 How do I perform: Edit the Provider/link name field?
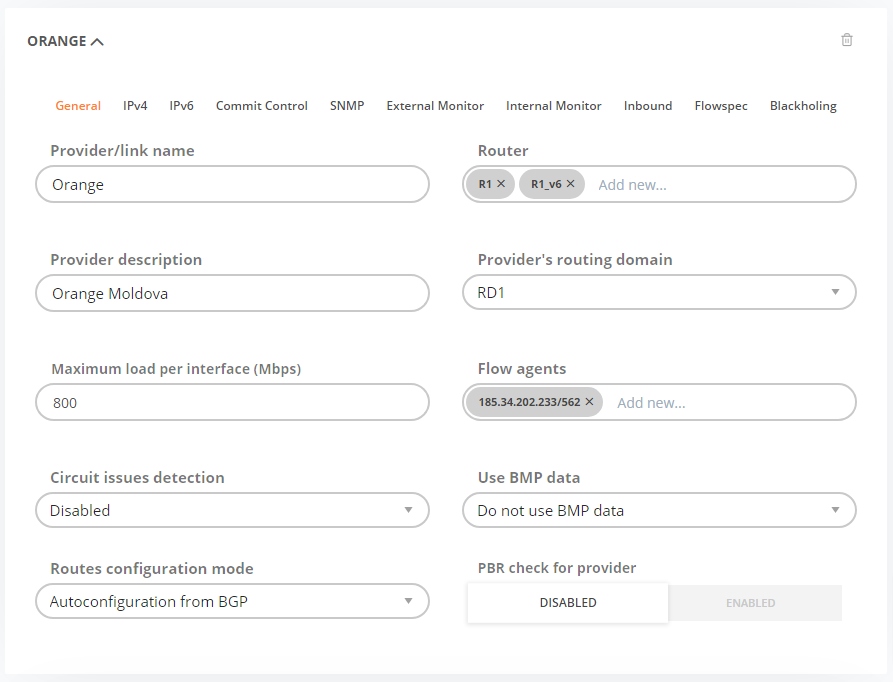click(232, 184)
